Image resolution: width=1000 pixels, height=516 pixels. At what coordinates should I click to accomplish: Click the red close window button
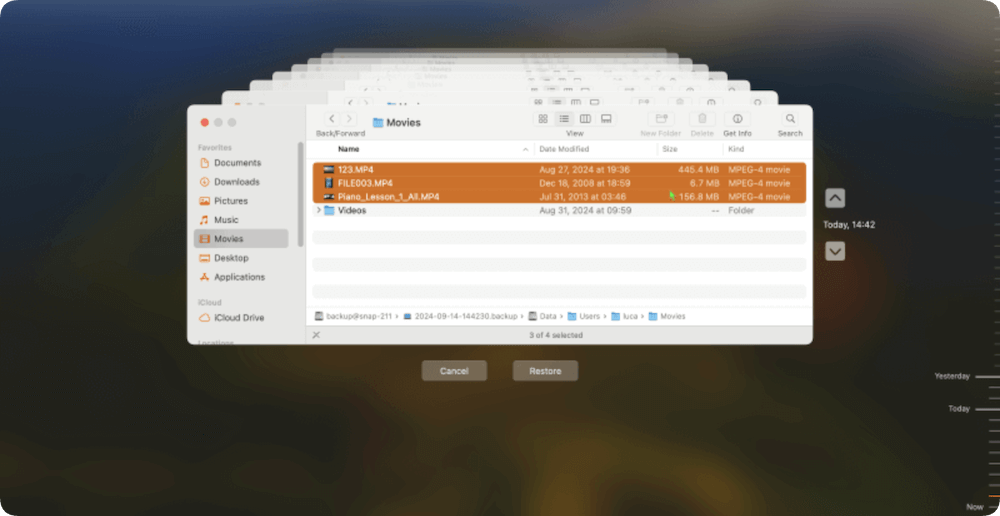204,122
